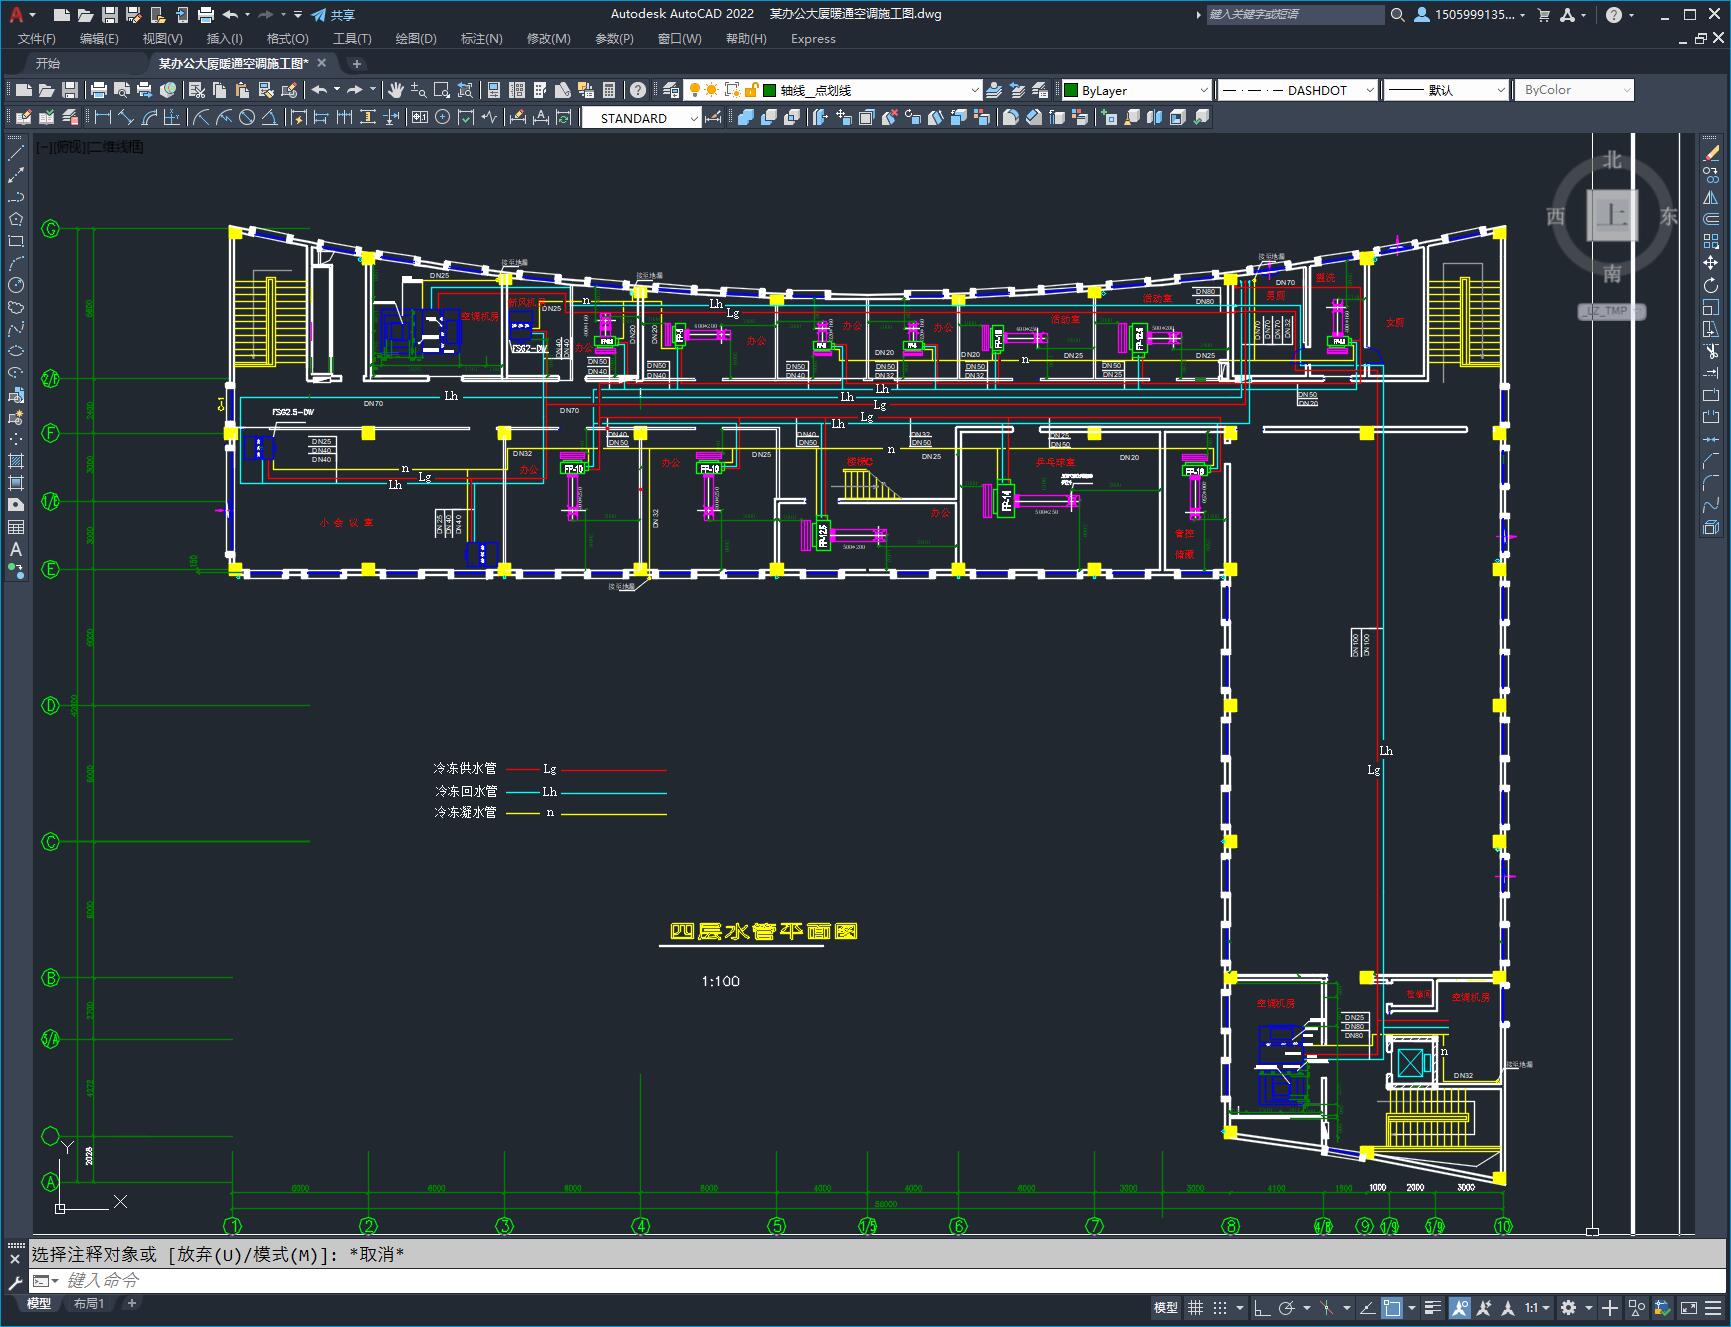The height and width of the screenshot is (1327, 1731).
Task: Select the Hatch tool
Action: [16, 461]
